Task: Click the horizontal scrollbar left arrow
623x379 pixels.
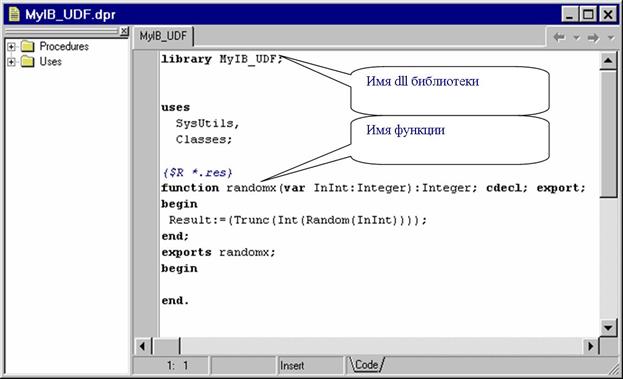Action: coord(143,346)
